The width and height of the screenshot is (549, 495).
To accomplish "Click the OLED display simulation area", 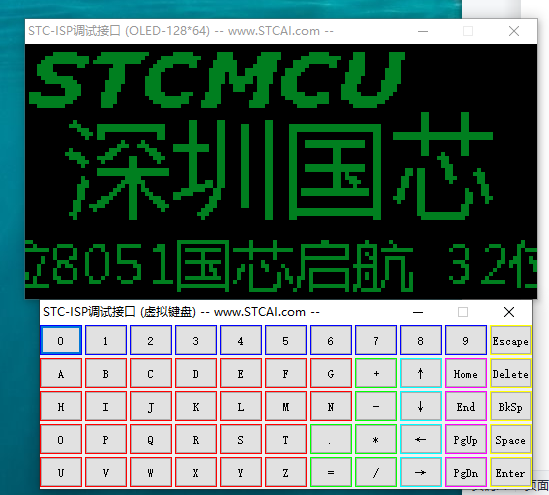I will pos(281,171).
